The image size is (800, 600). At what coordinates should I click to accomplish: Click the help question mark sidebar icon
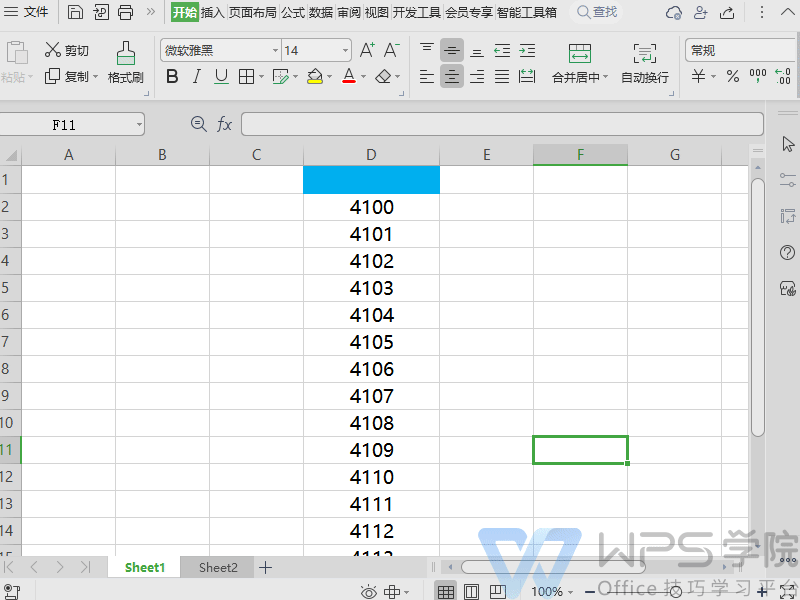(787, 252)
